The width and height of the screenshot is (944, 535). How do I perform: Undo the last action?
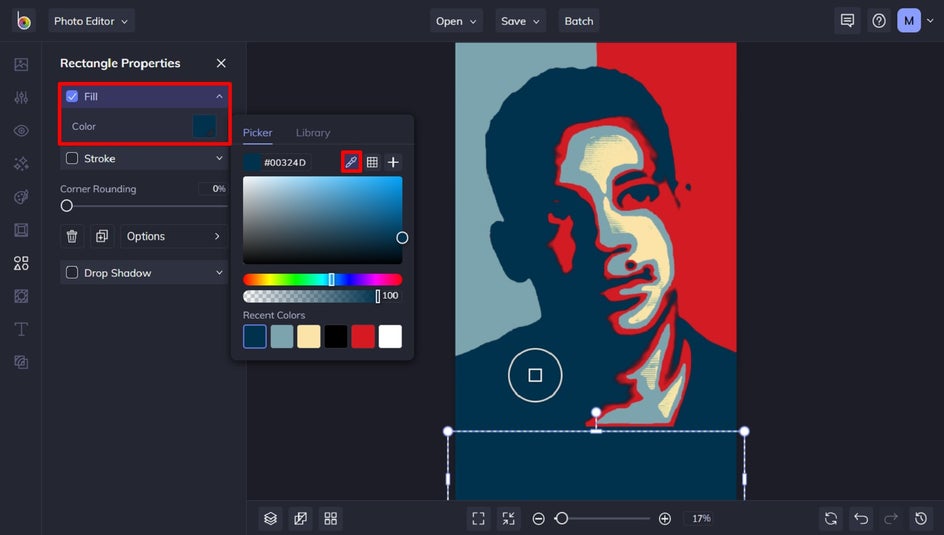[x=861, y=518]
